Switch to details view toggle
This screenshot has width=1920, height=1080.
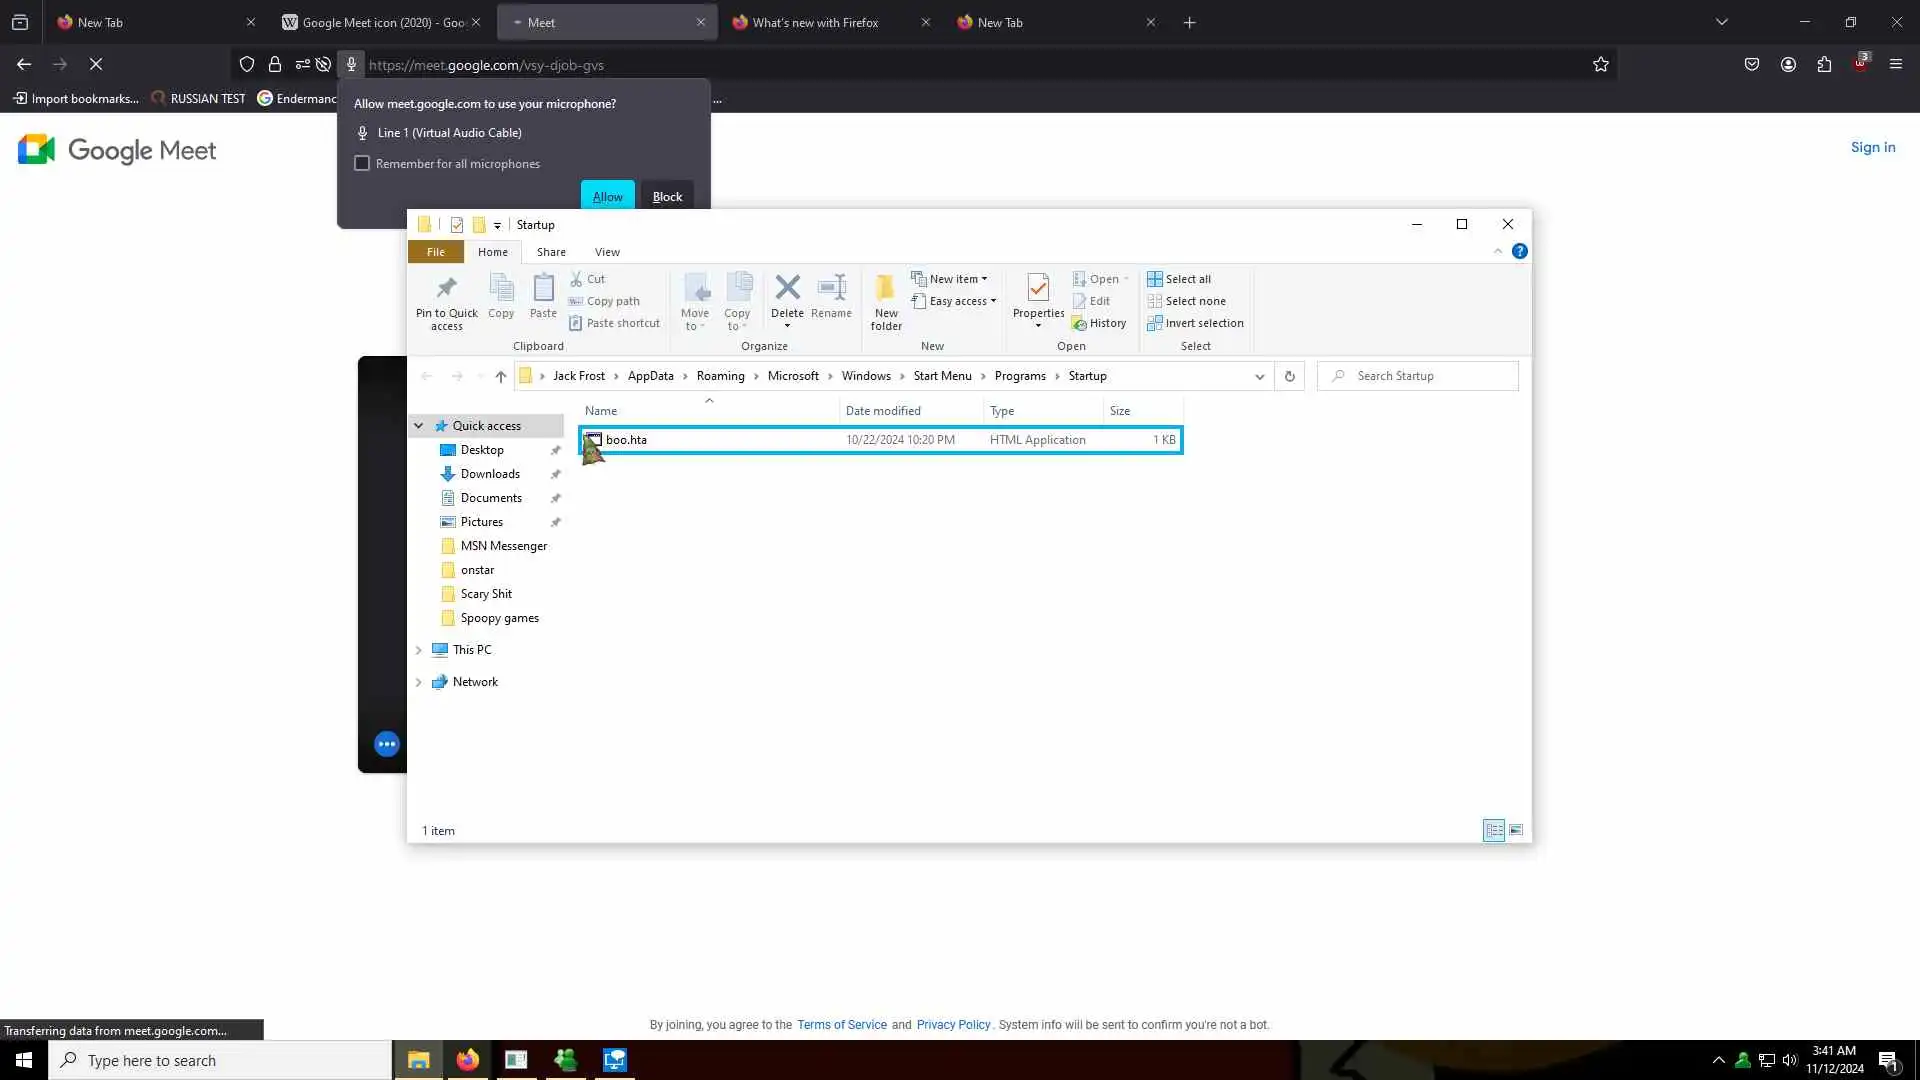[1493, 830]
